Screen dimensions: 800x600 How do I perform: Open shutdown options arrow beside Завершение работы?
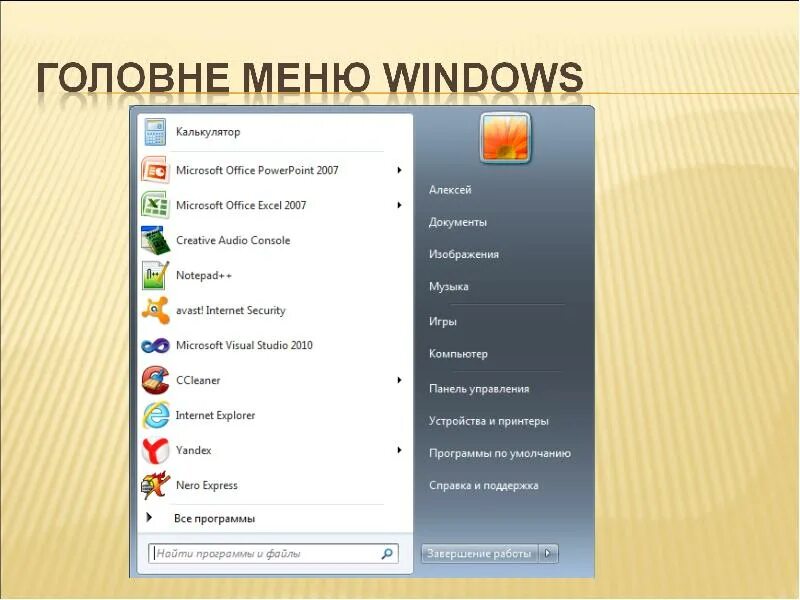click(548, 554)
